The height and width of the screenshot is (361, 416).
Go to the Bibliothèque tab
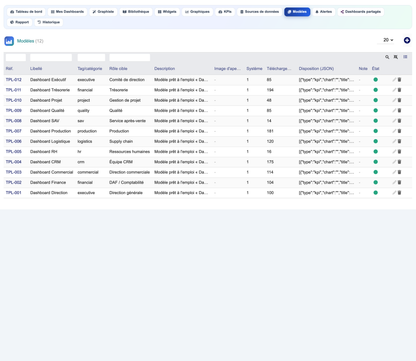click(136, 12)
